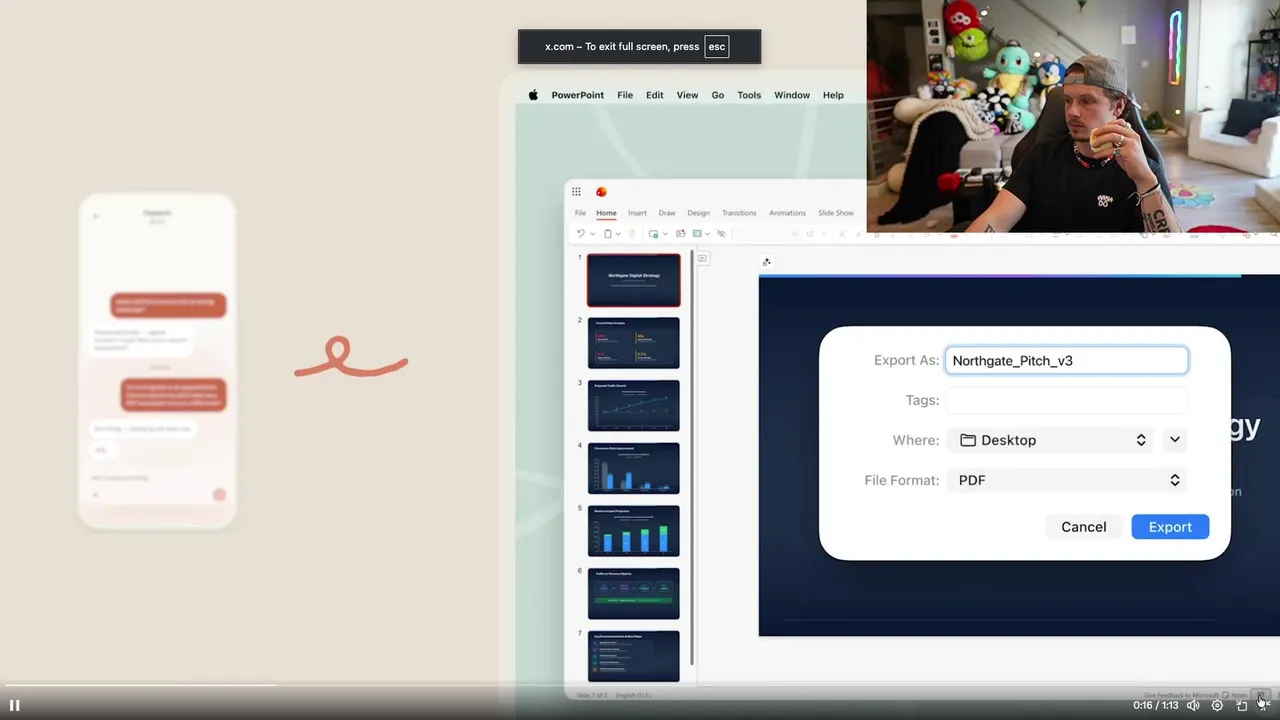Open the Help menu
Screen dimensions: 1280x720
click(833, 95)
